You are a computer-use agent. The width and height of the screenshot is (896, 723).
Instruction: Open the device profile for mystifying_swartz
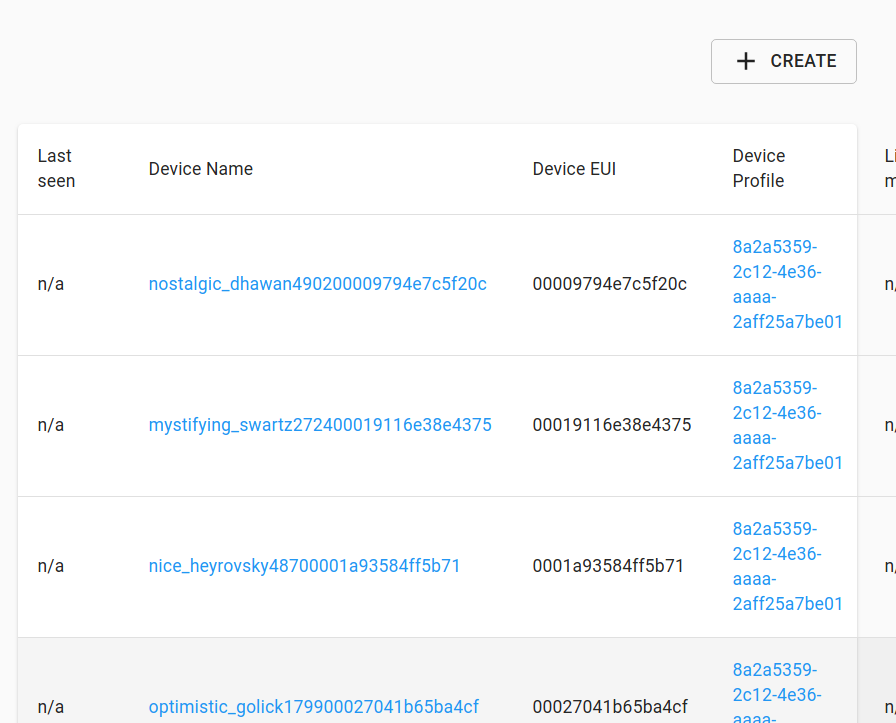(x=785, y=425)
